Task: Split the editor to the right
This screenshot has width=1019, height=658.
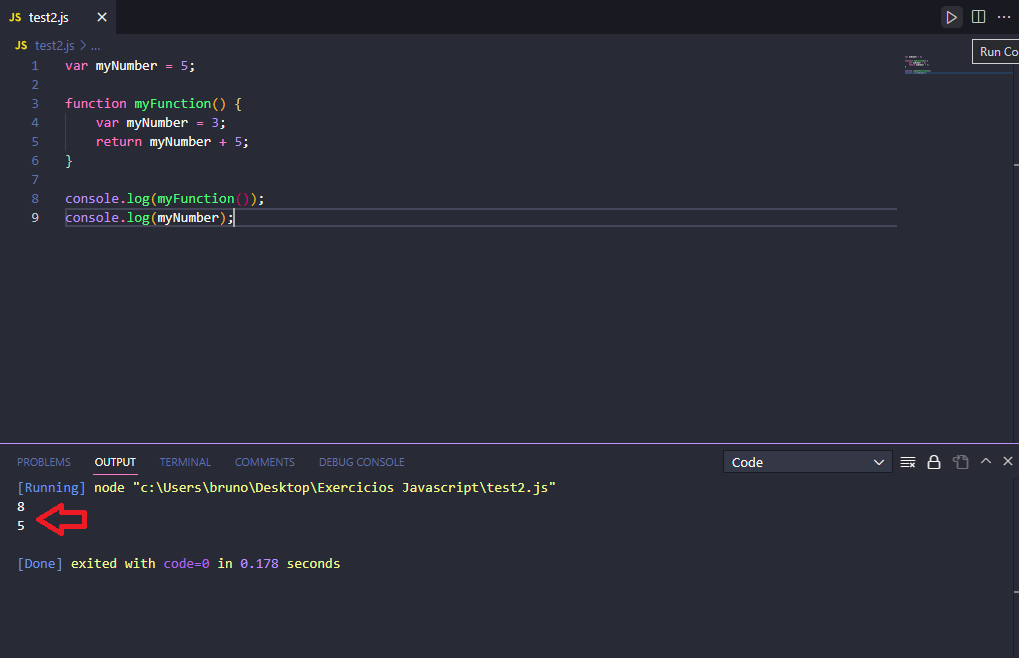Action: coord(978,17)
